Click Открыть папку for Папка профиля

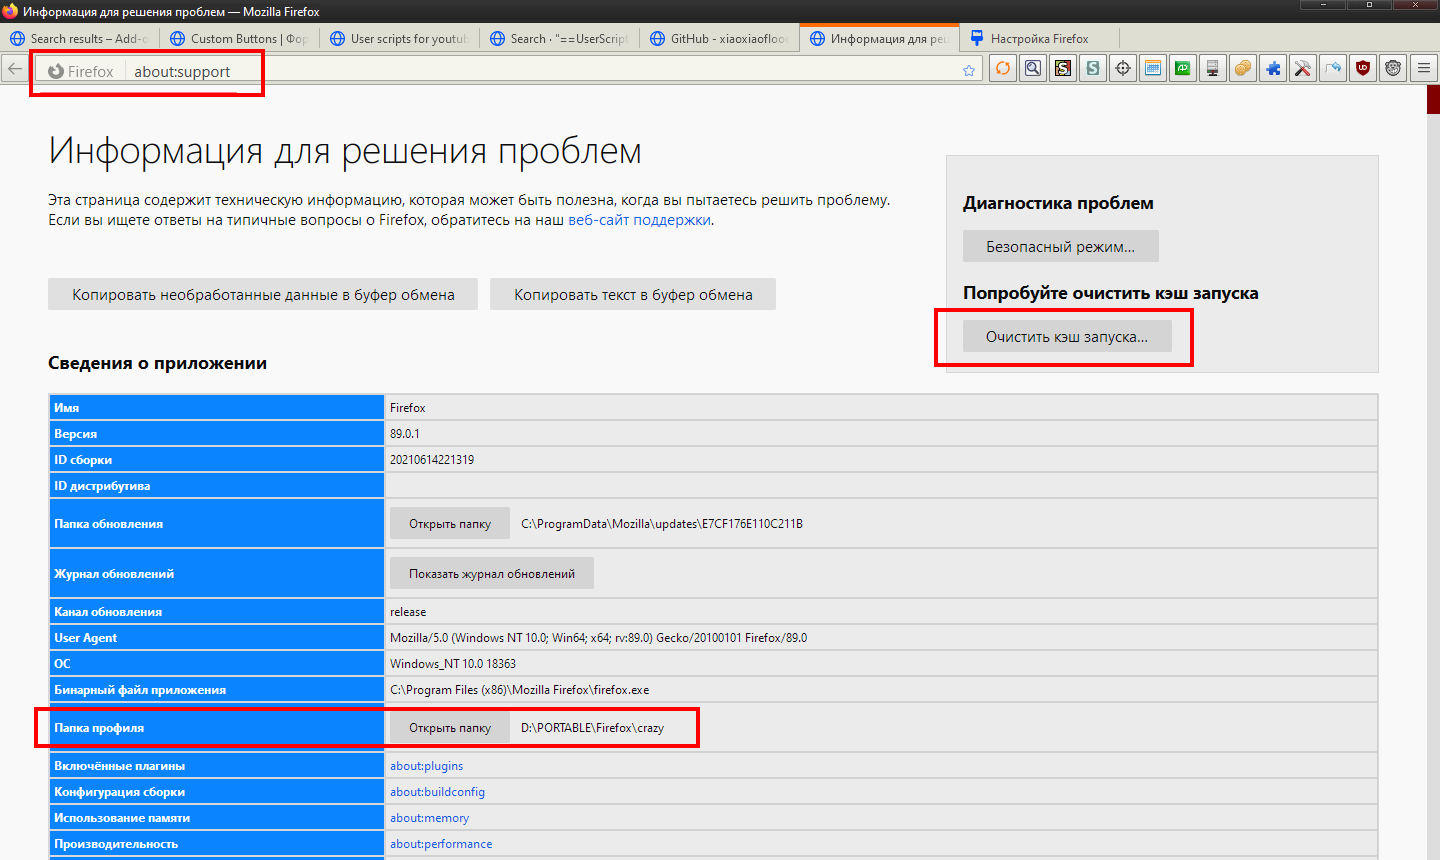450,727
